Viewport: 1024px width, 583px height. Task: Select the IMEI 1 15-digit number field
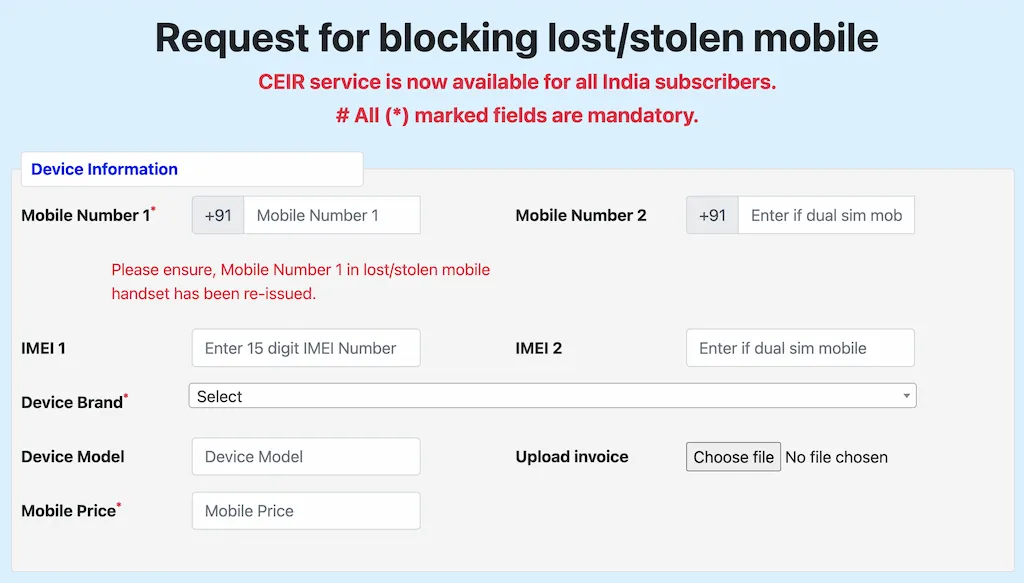pos(305,348)
